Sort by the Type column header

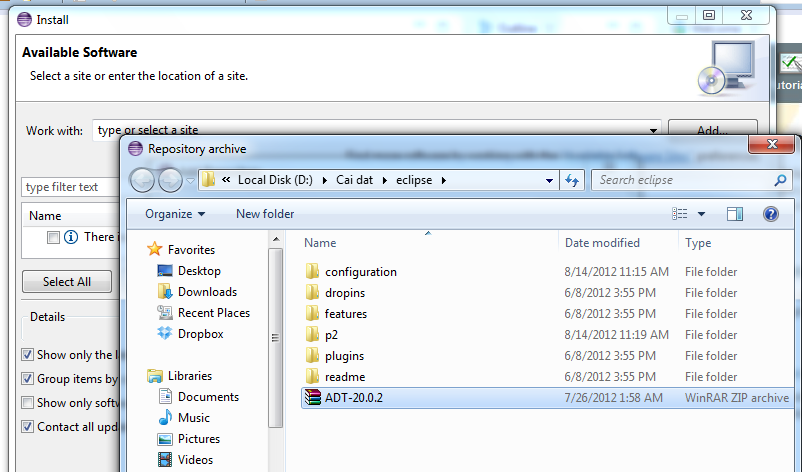pyautogui.click(x=698, y=242)
